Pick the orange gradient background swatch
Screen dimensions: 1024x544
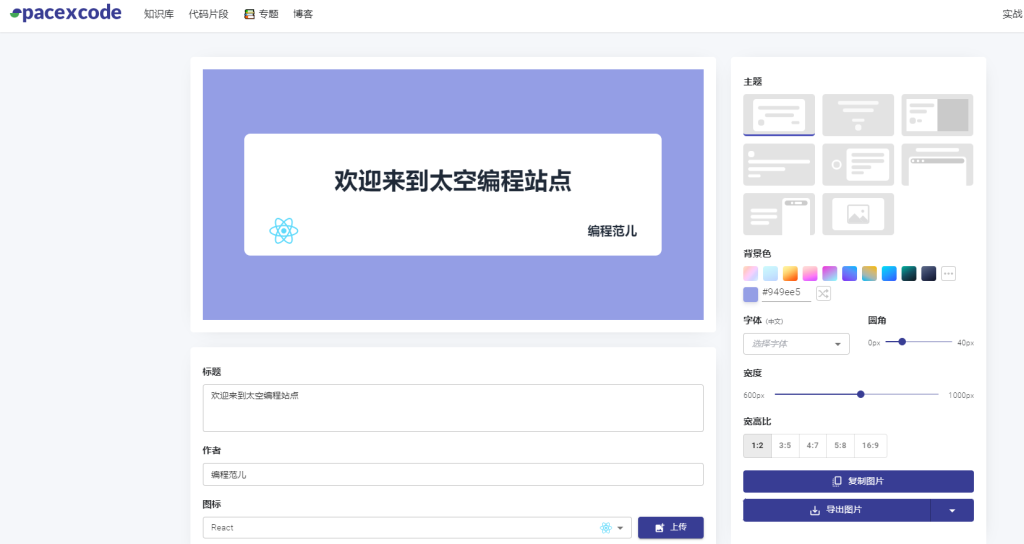tap(790, 274)
